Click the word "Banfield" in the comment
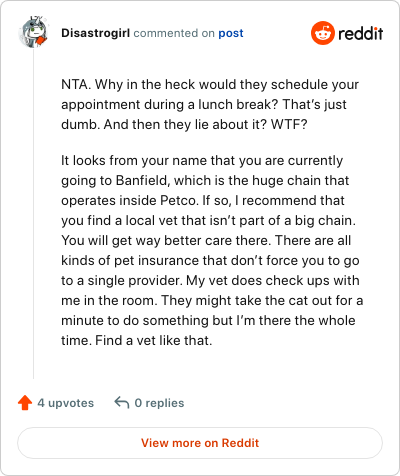 tap(143, 180)
